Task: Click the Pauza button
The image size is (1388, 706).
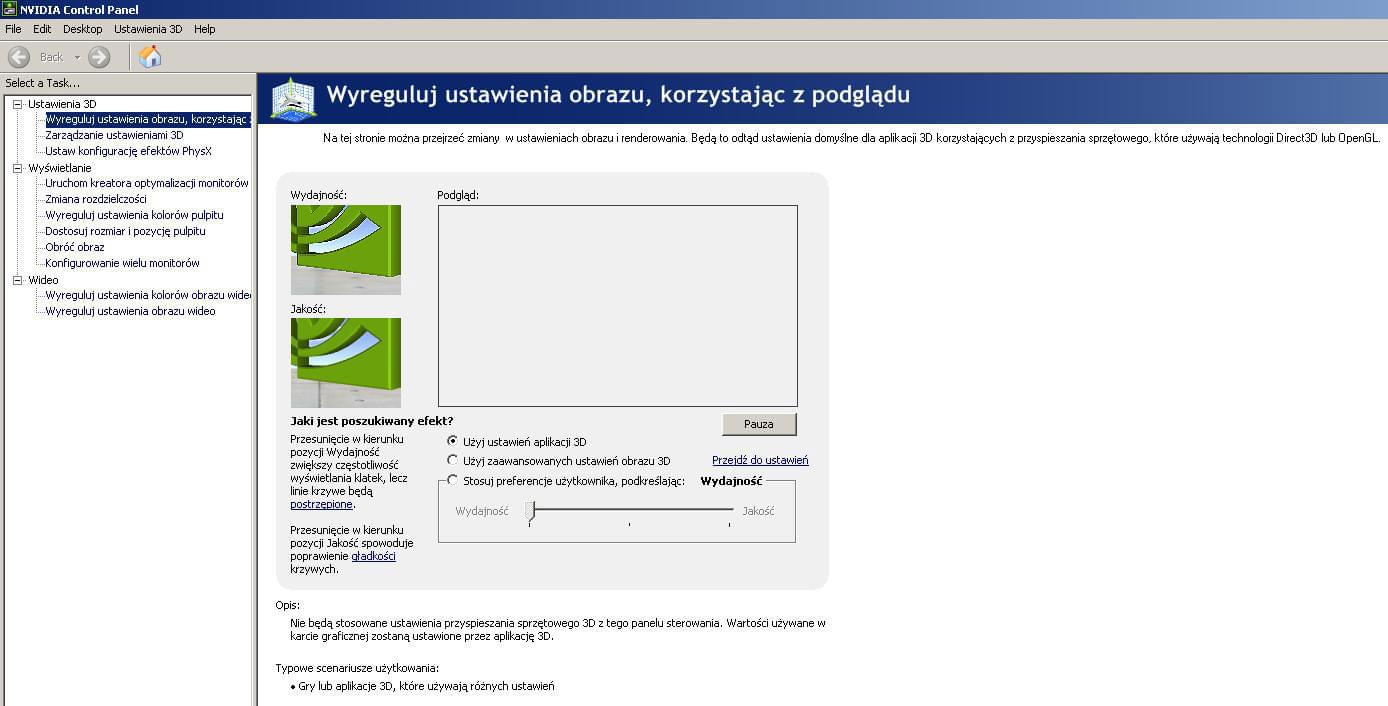Action: [759, 424]
